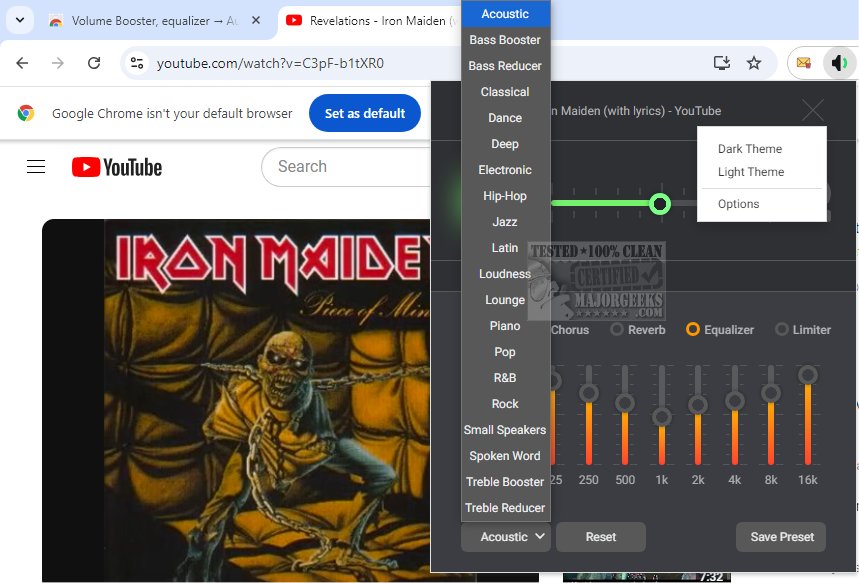Choose Bass Booster from the preset list
The width and height of the screenshot is (859, 583).
pyautogui.click(x=505, y=40)
